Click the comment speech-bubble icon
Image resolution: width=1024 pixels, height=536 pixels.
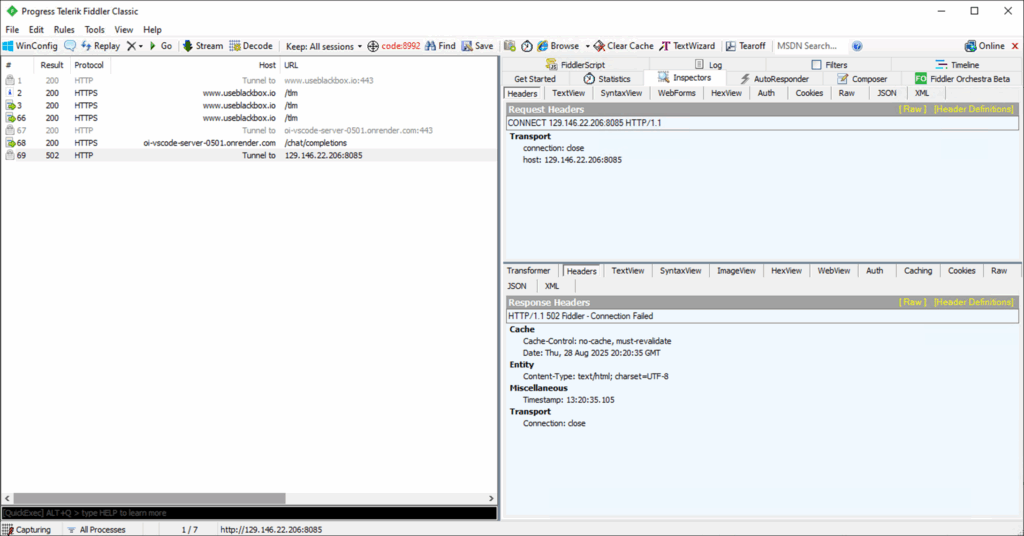70,46
